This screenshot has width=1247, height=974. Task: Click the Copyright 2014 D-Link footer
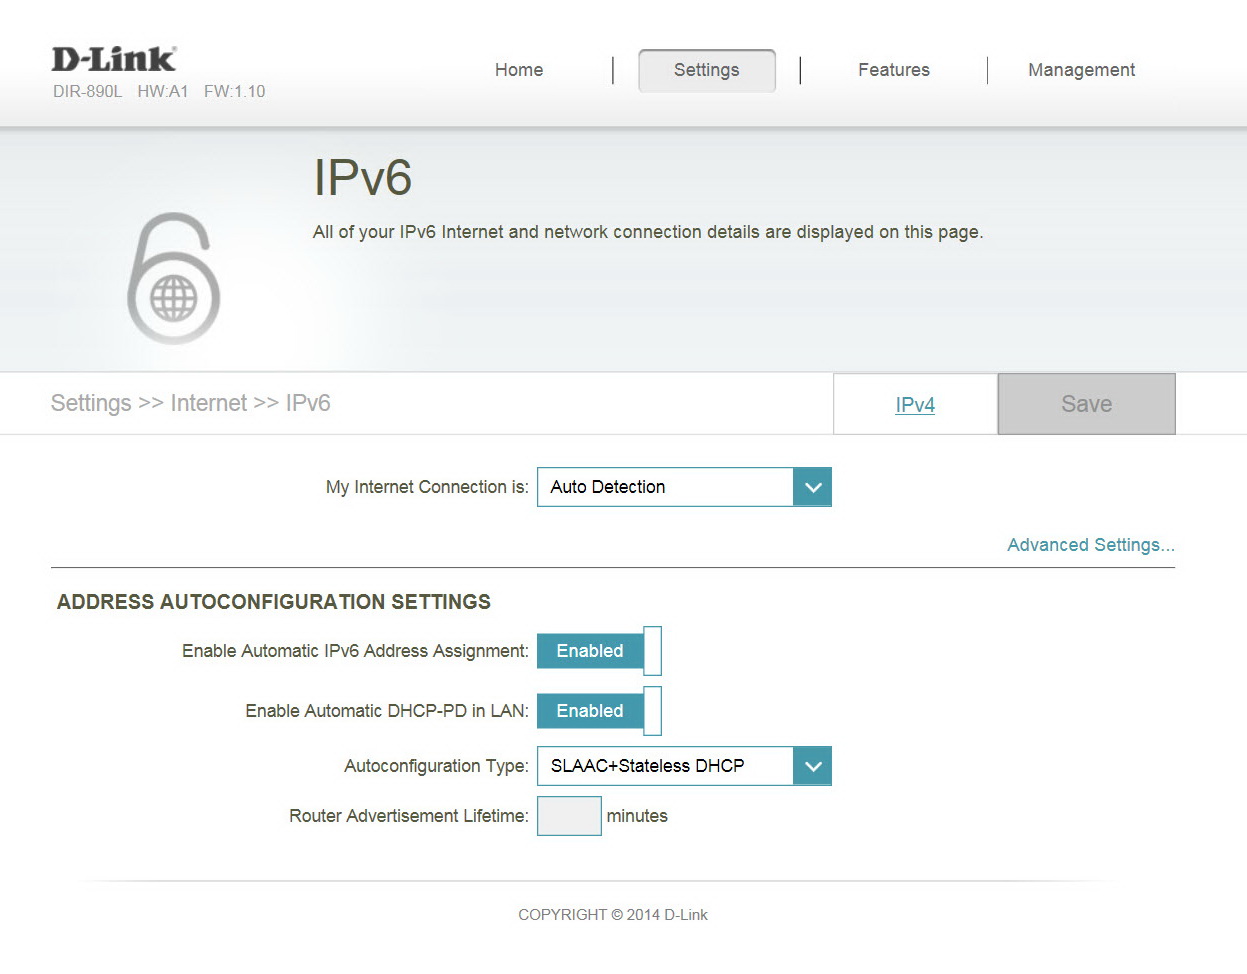pos(612,915)
